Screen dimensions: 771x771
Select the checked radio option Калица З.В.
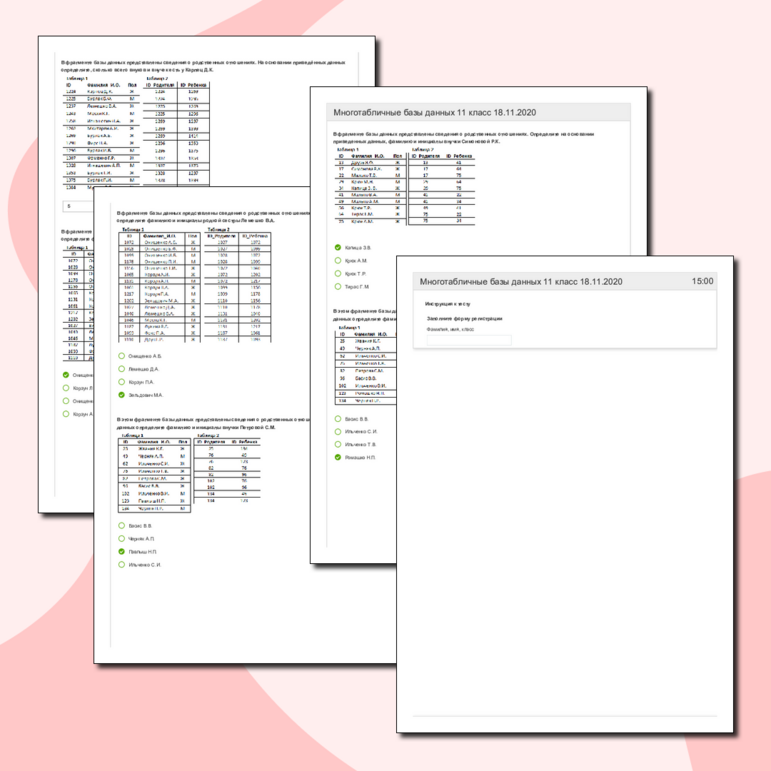tap(338, 246)
